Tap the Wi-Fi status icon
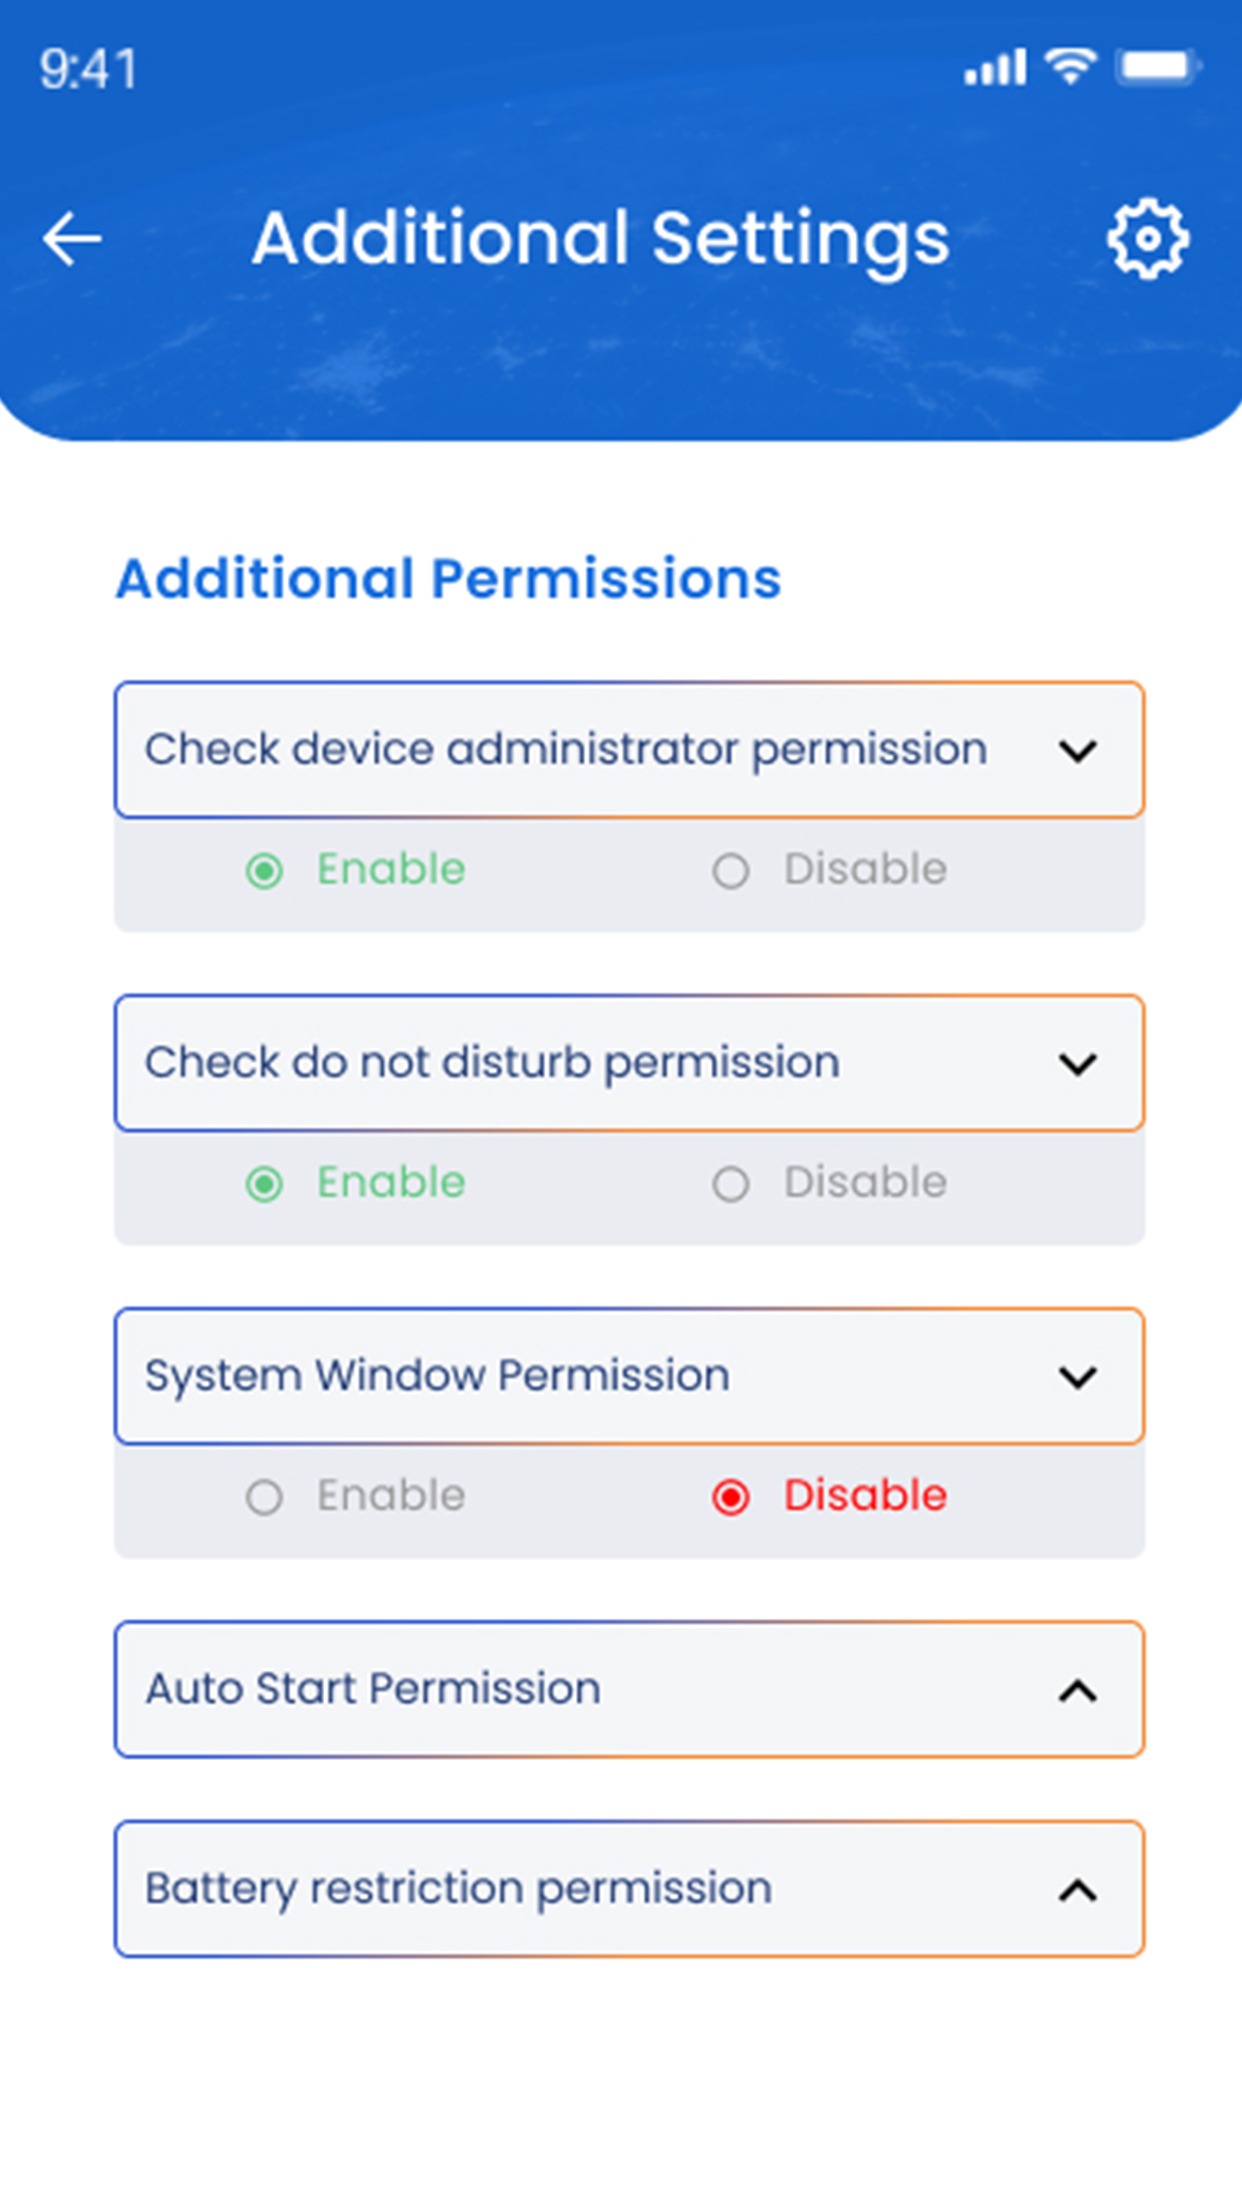The height and width of the screenshot is (2208, 1242). 1070,67
